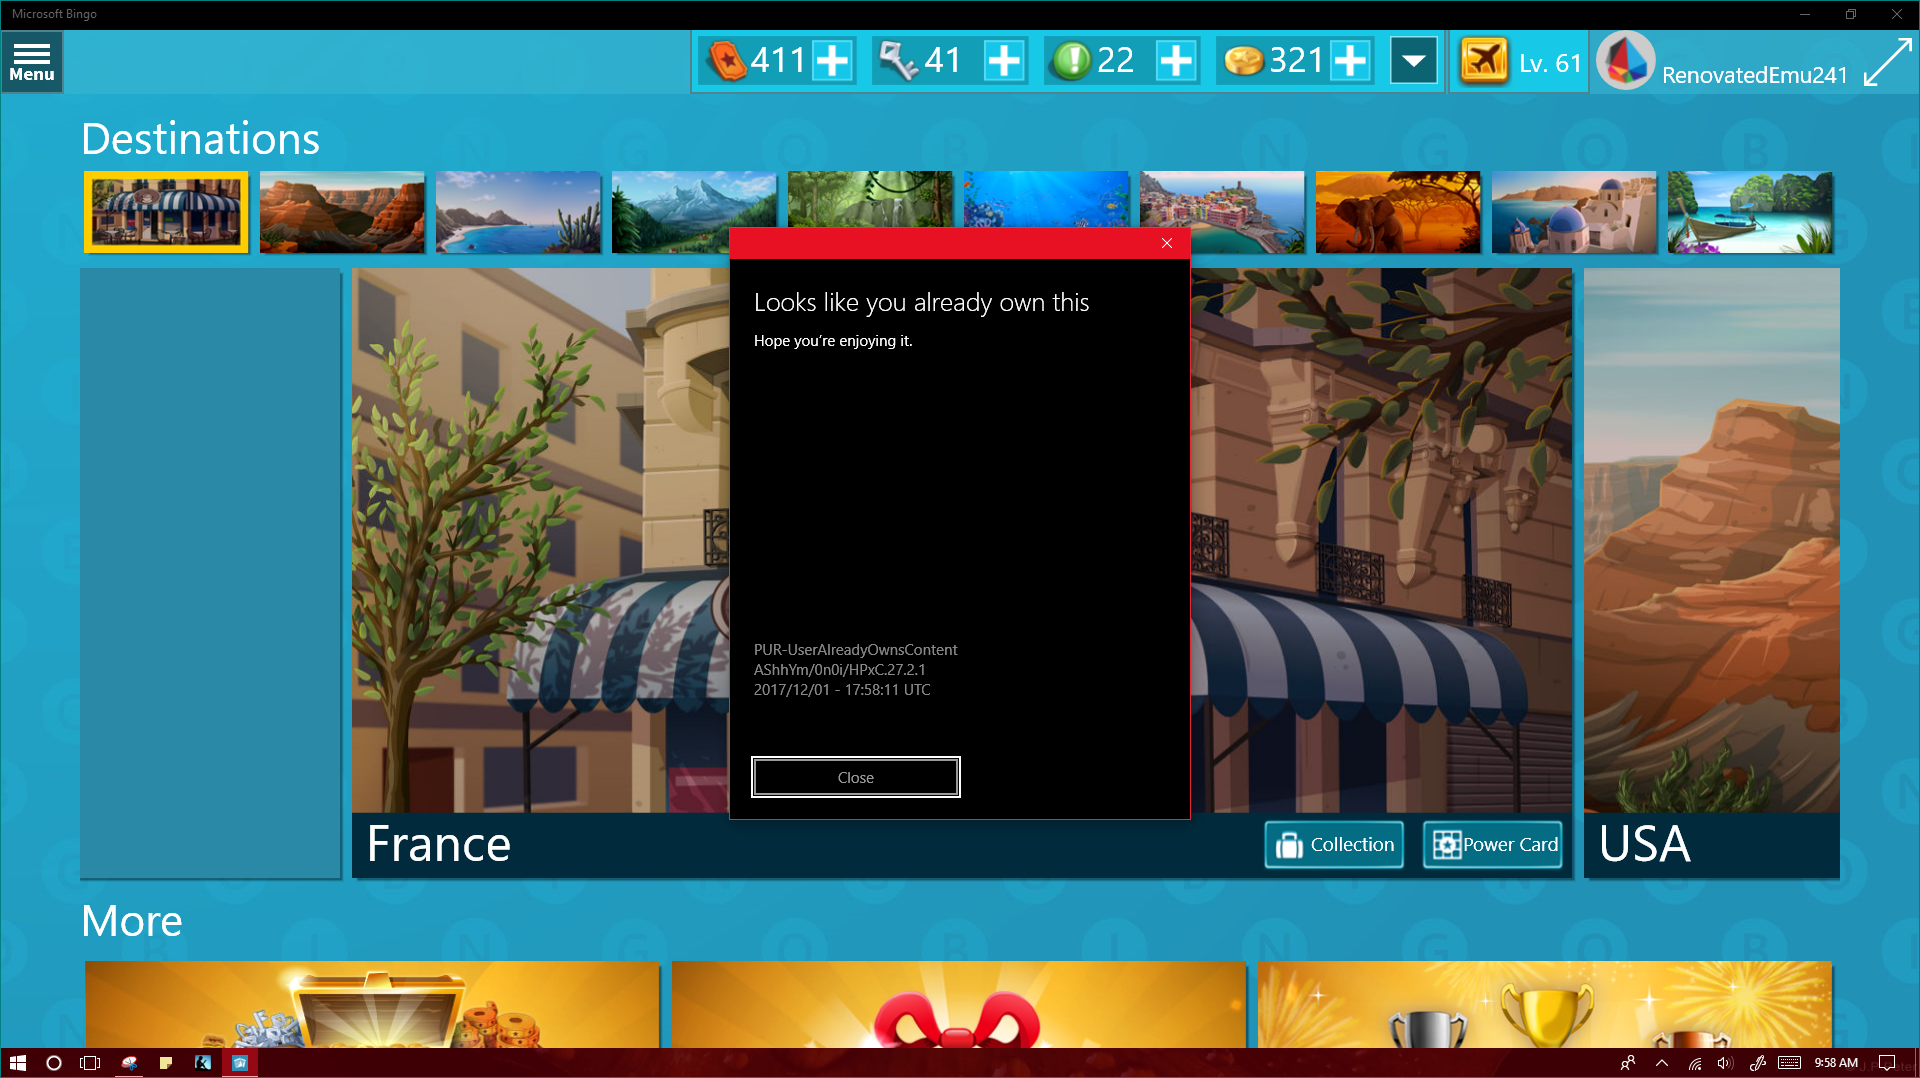
Task: Select the underwater reef destination thumbnail
Action: [1046, 200]
